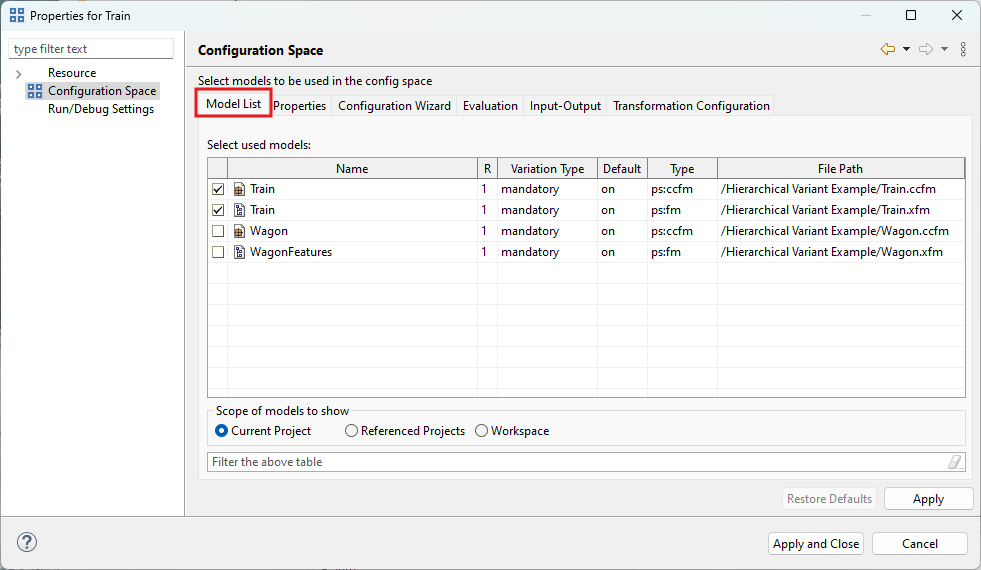Image resolution: width=981 pixels, height=570 pixels.
Task: Click the Configuration Space icon in sidebar
Action: click(35, 91)
